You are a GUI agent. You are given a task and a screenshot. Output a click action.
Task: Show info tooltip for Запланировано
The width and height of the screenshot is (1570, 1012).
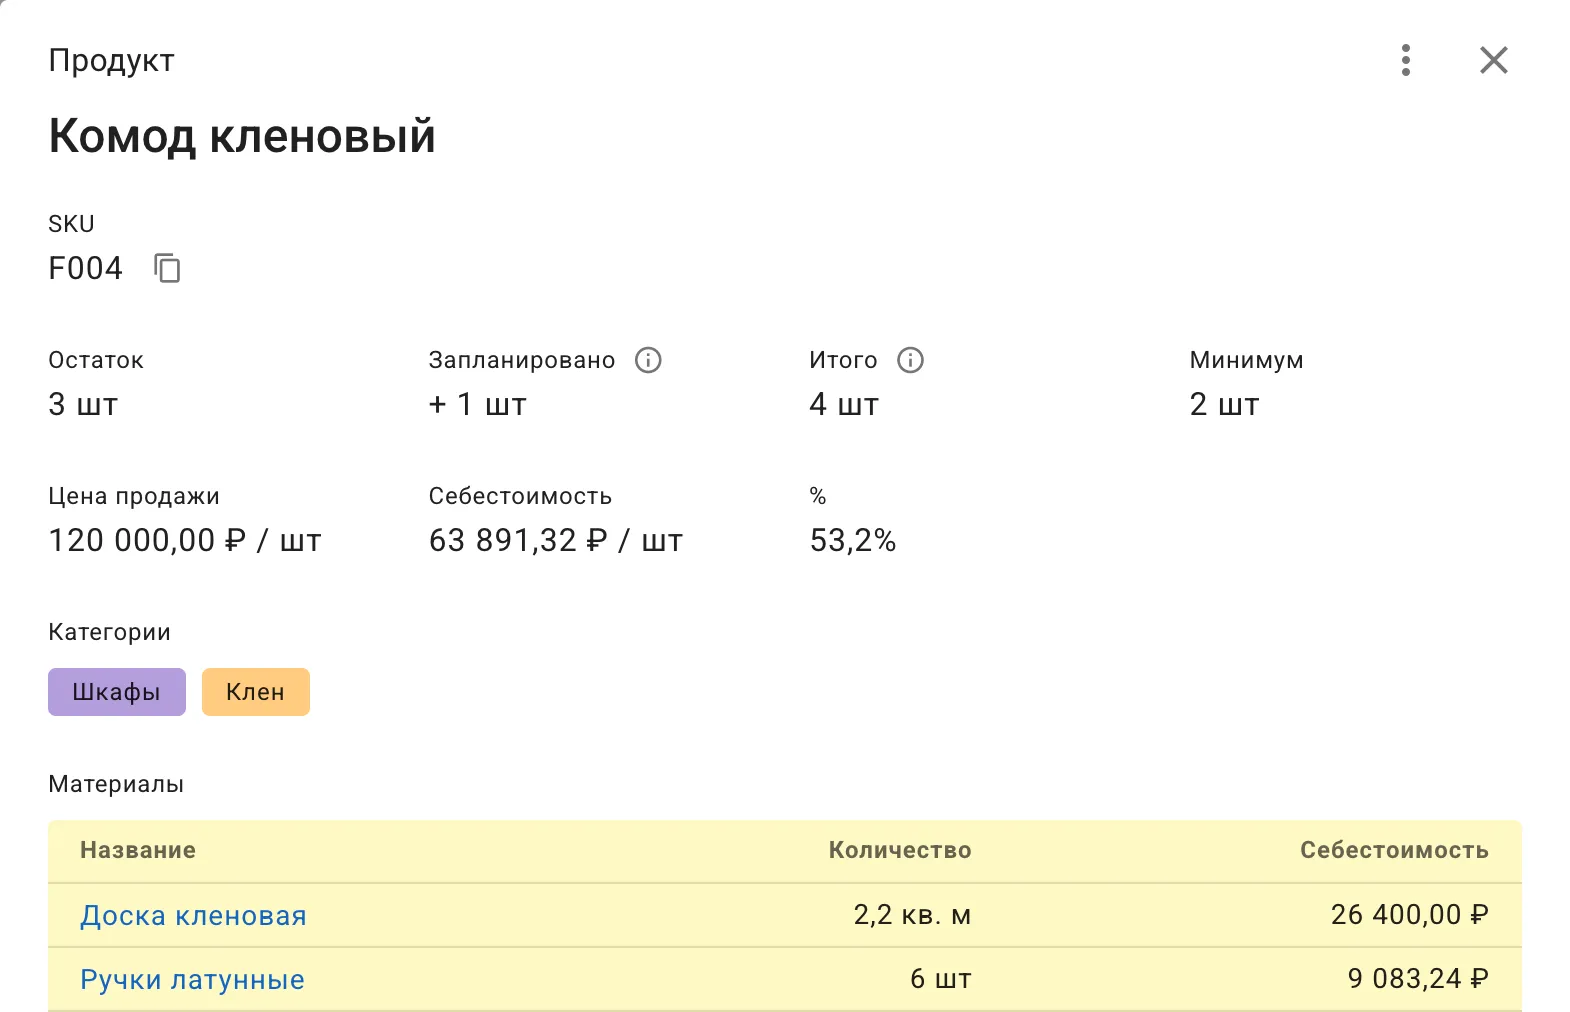pos(648,360)
